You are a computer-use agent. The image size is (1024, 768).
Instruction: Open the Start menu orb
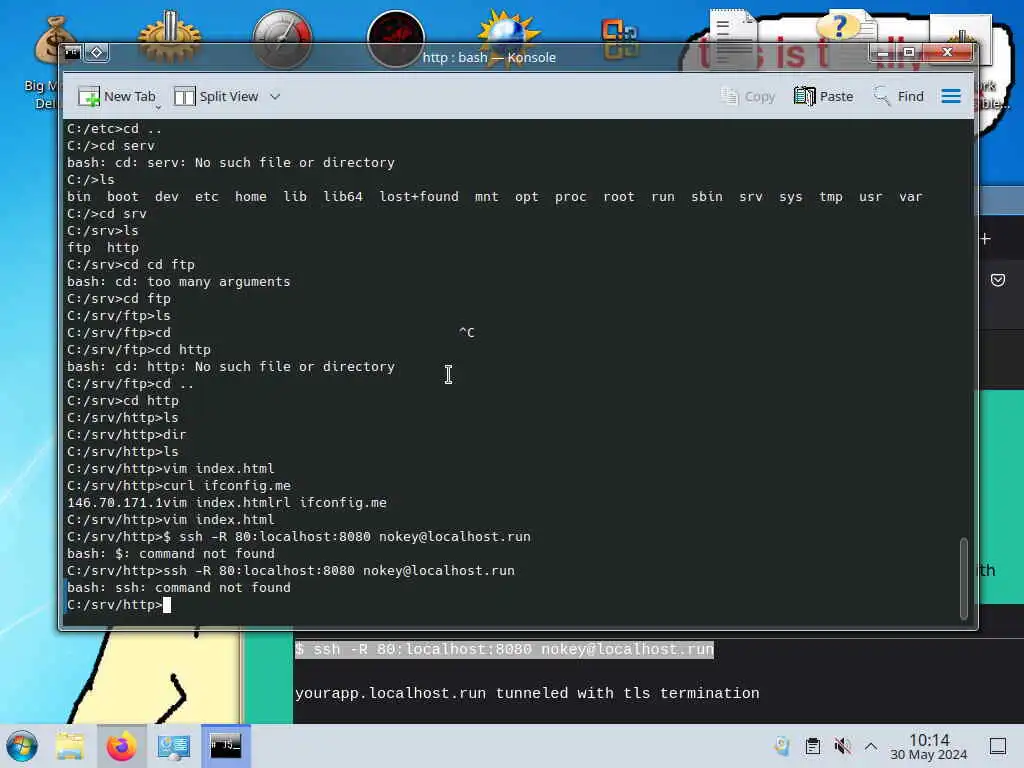(x=22, y=746)
